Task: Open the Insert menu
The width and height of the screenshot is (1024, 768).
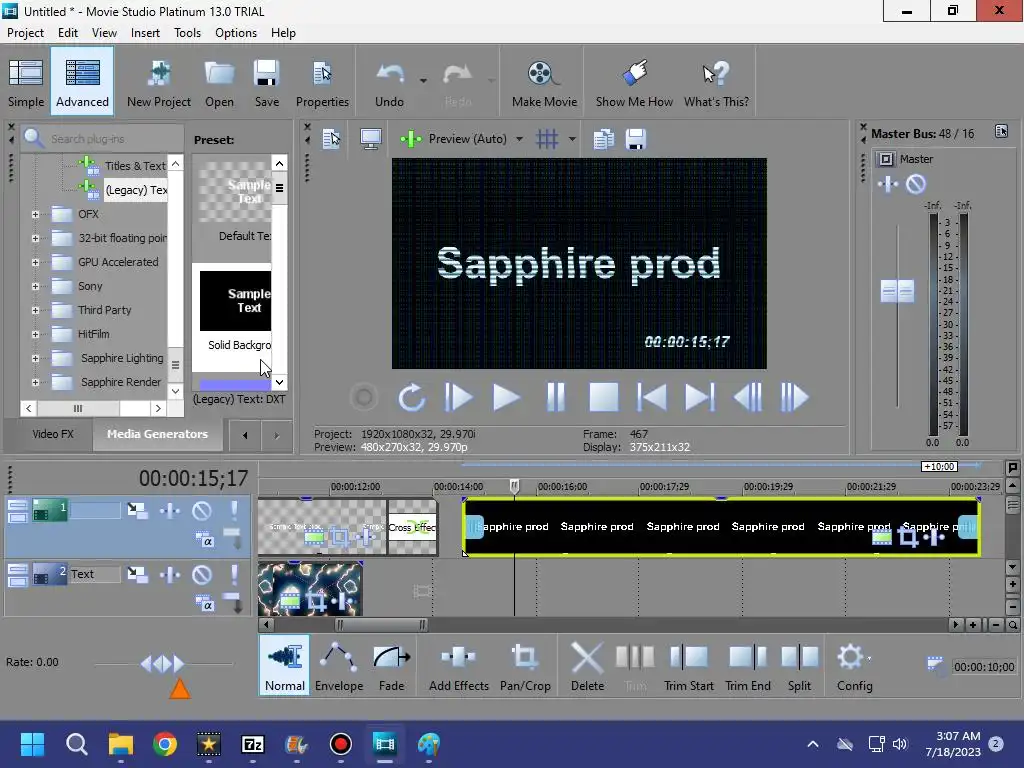Action: pyautogui.click(x=145, y=33)
